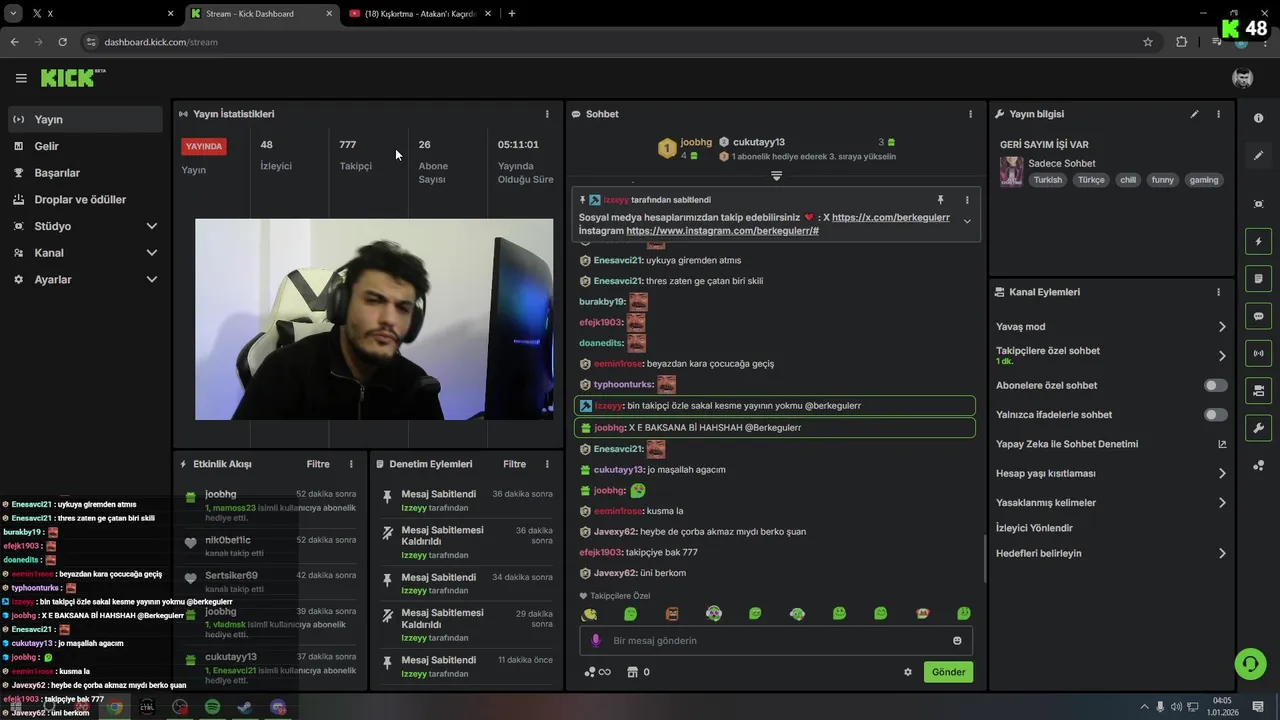Open the instagram.com/berkegulerr link

722,231
